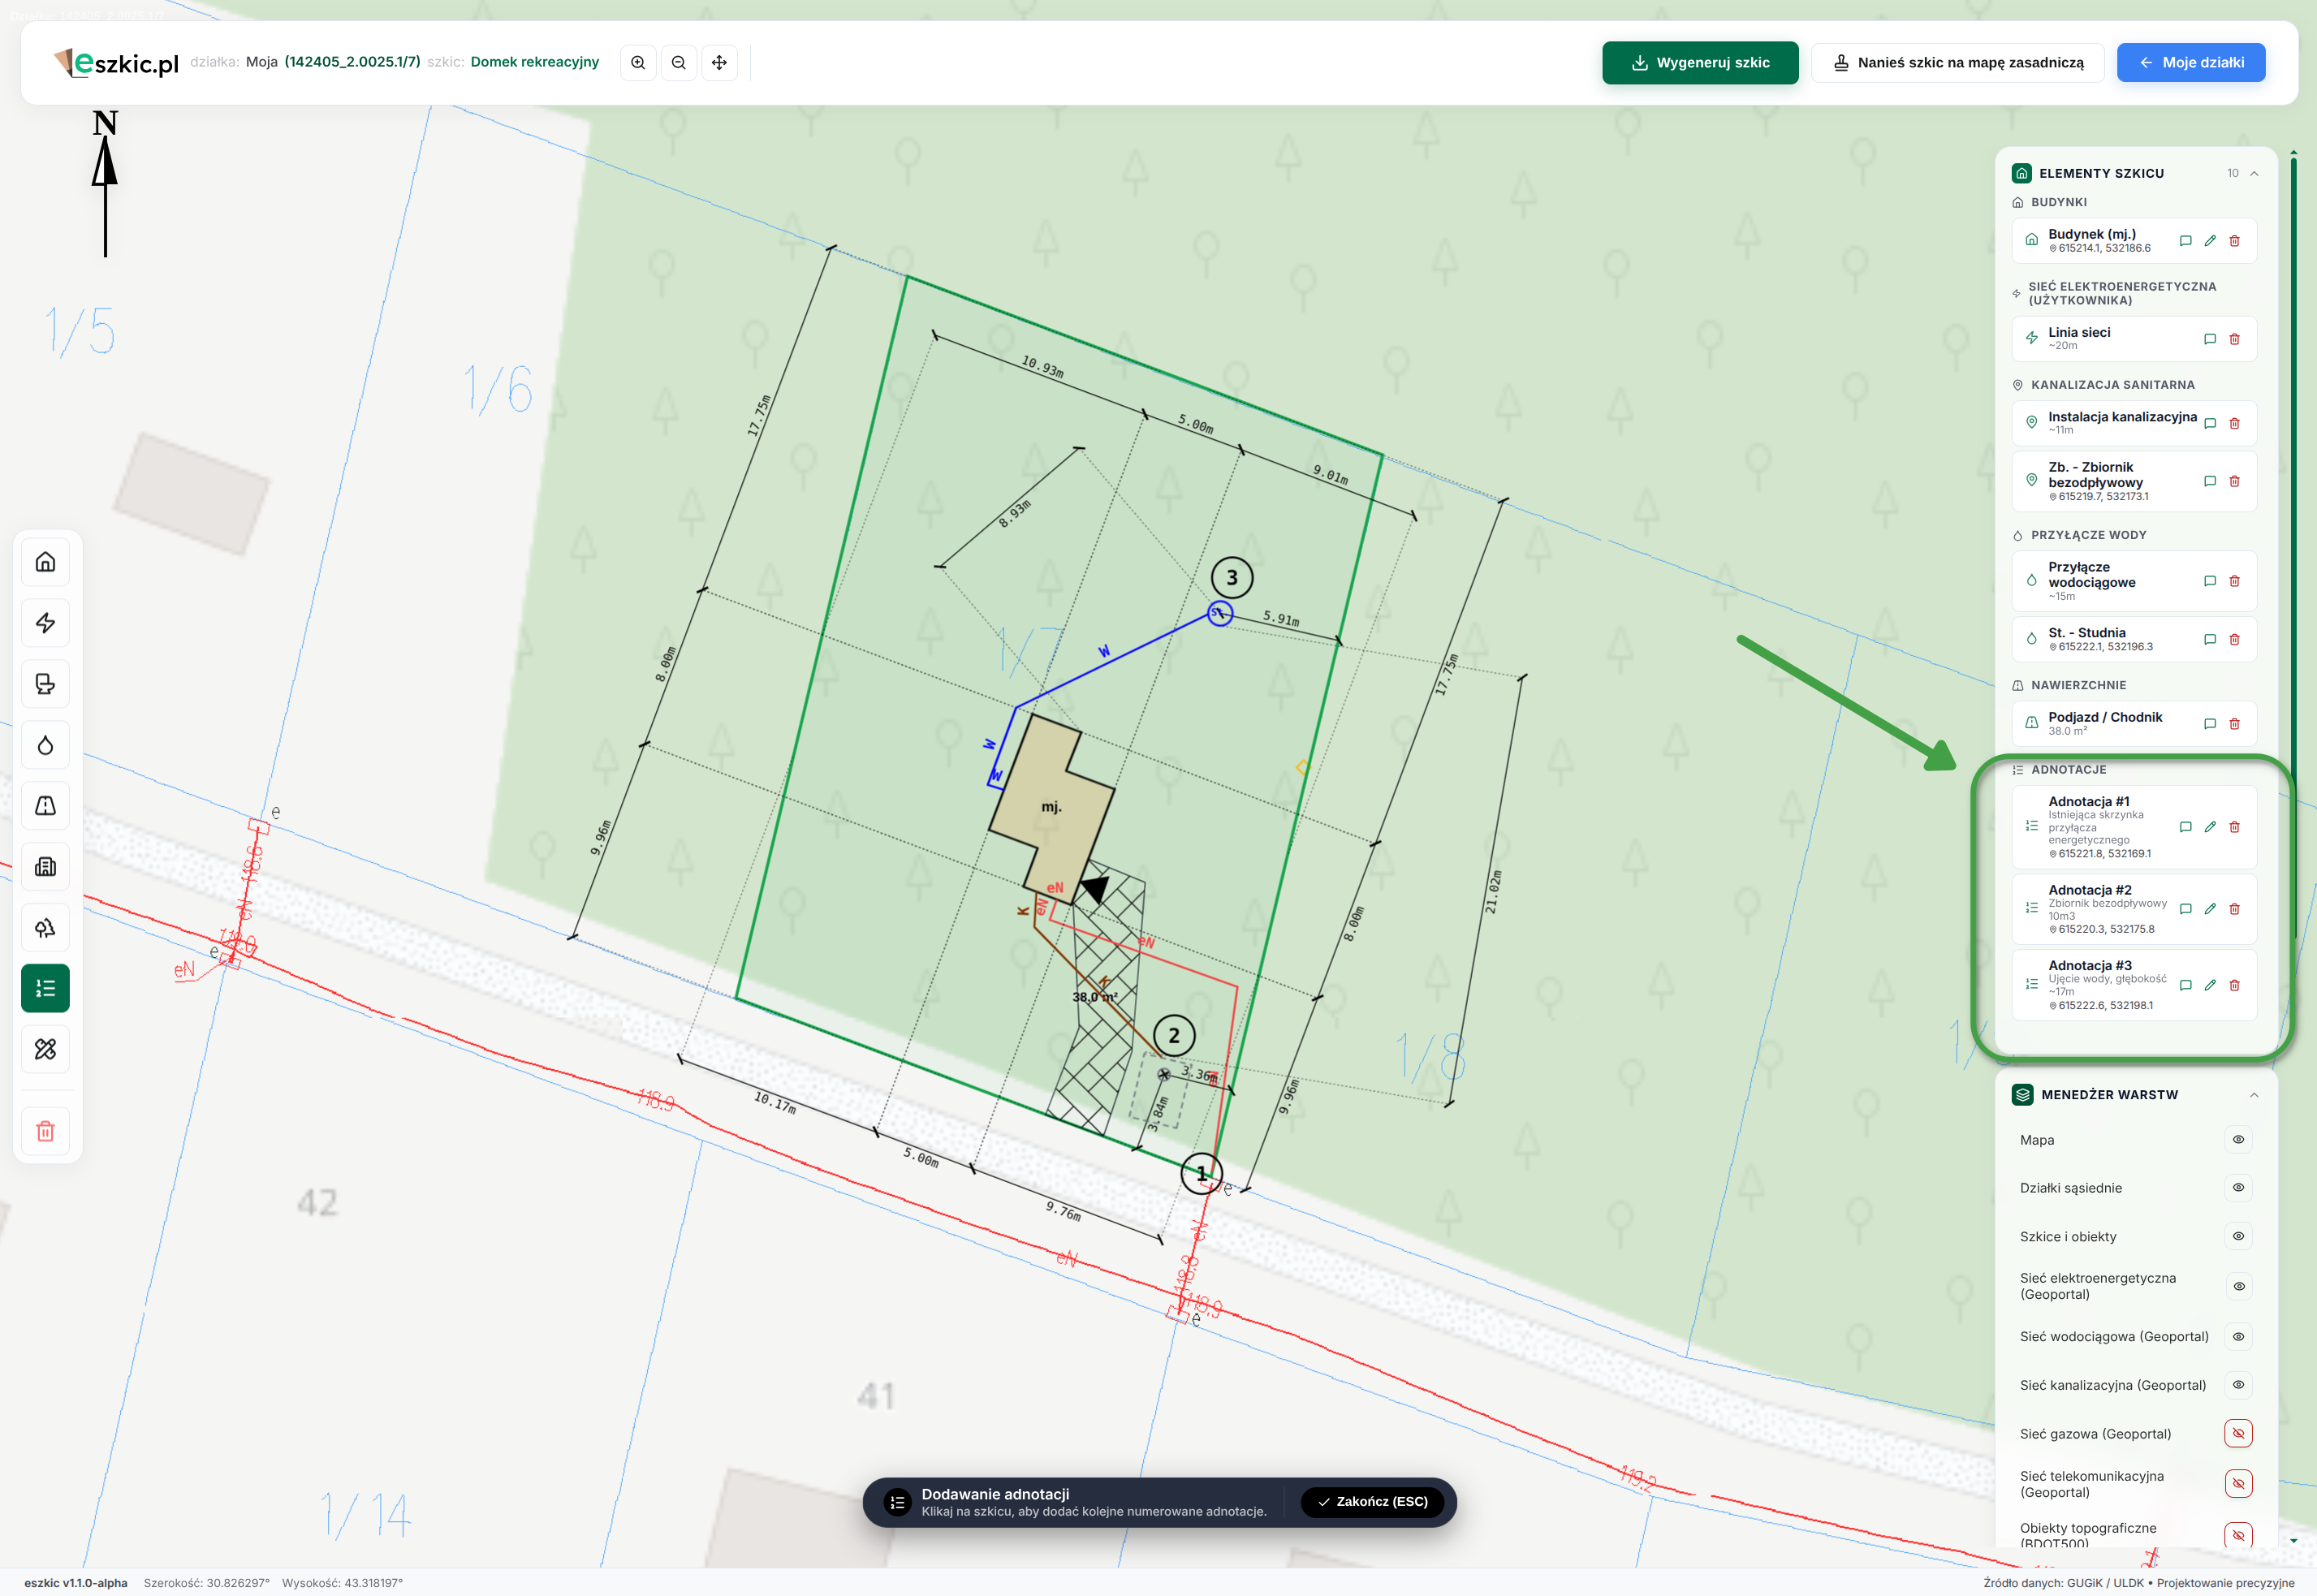Add comment to Podjazd / Chodnik
Image resolution: width=2317 pixels, height=1596 pixels.
[x=2210, y=724]
